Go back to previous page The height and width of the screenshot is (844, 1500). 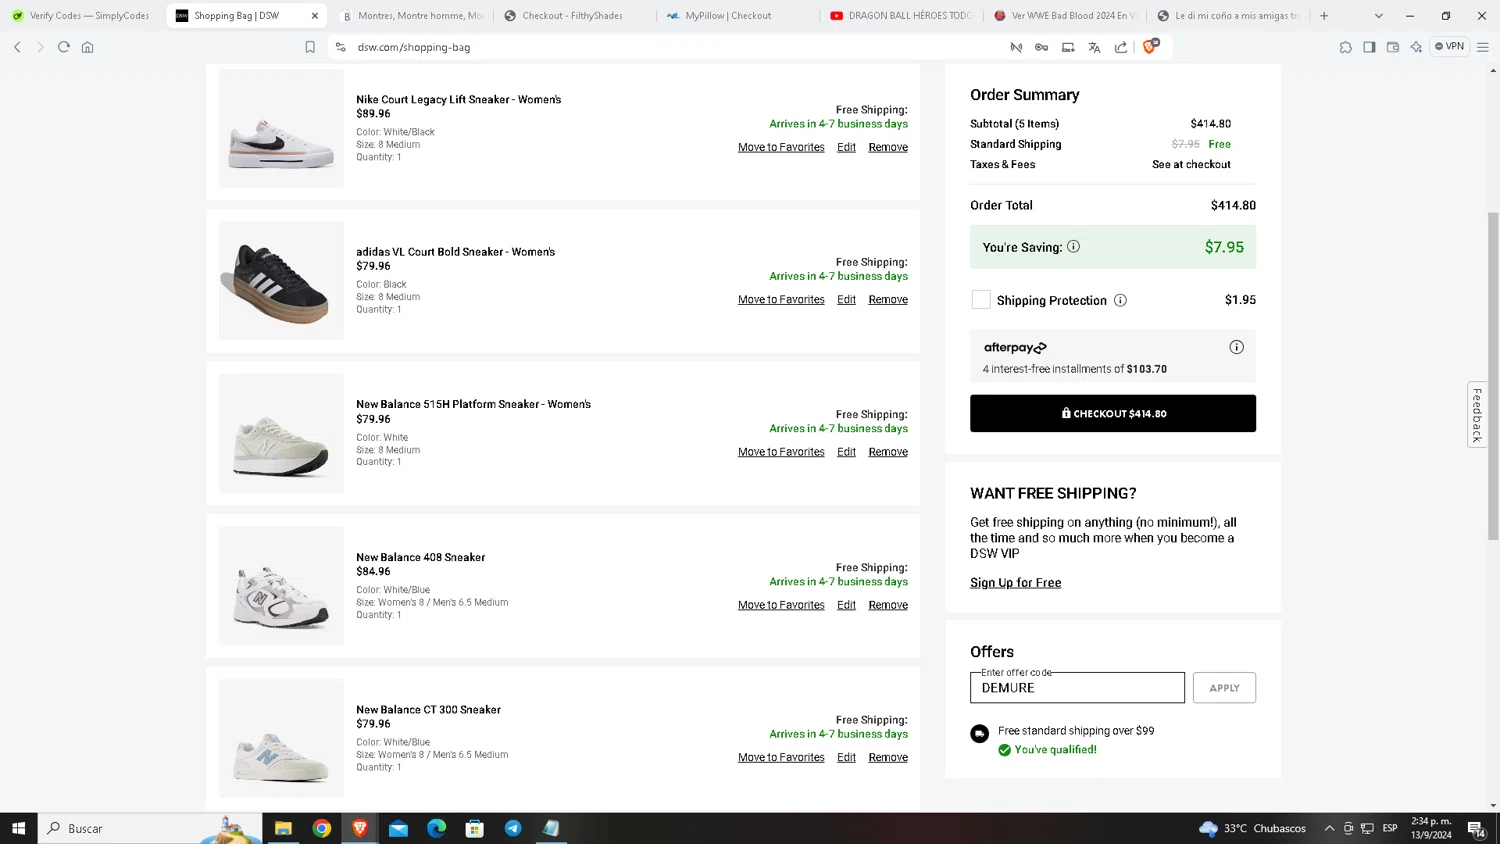pos(17,47)
